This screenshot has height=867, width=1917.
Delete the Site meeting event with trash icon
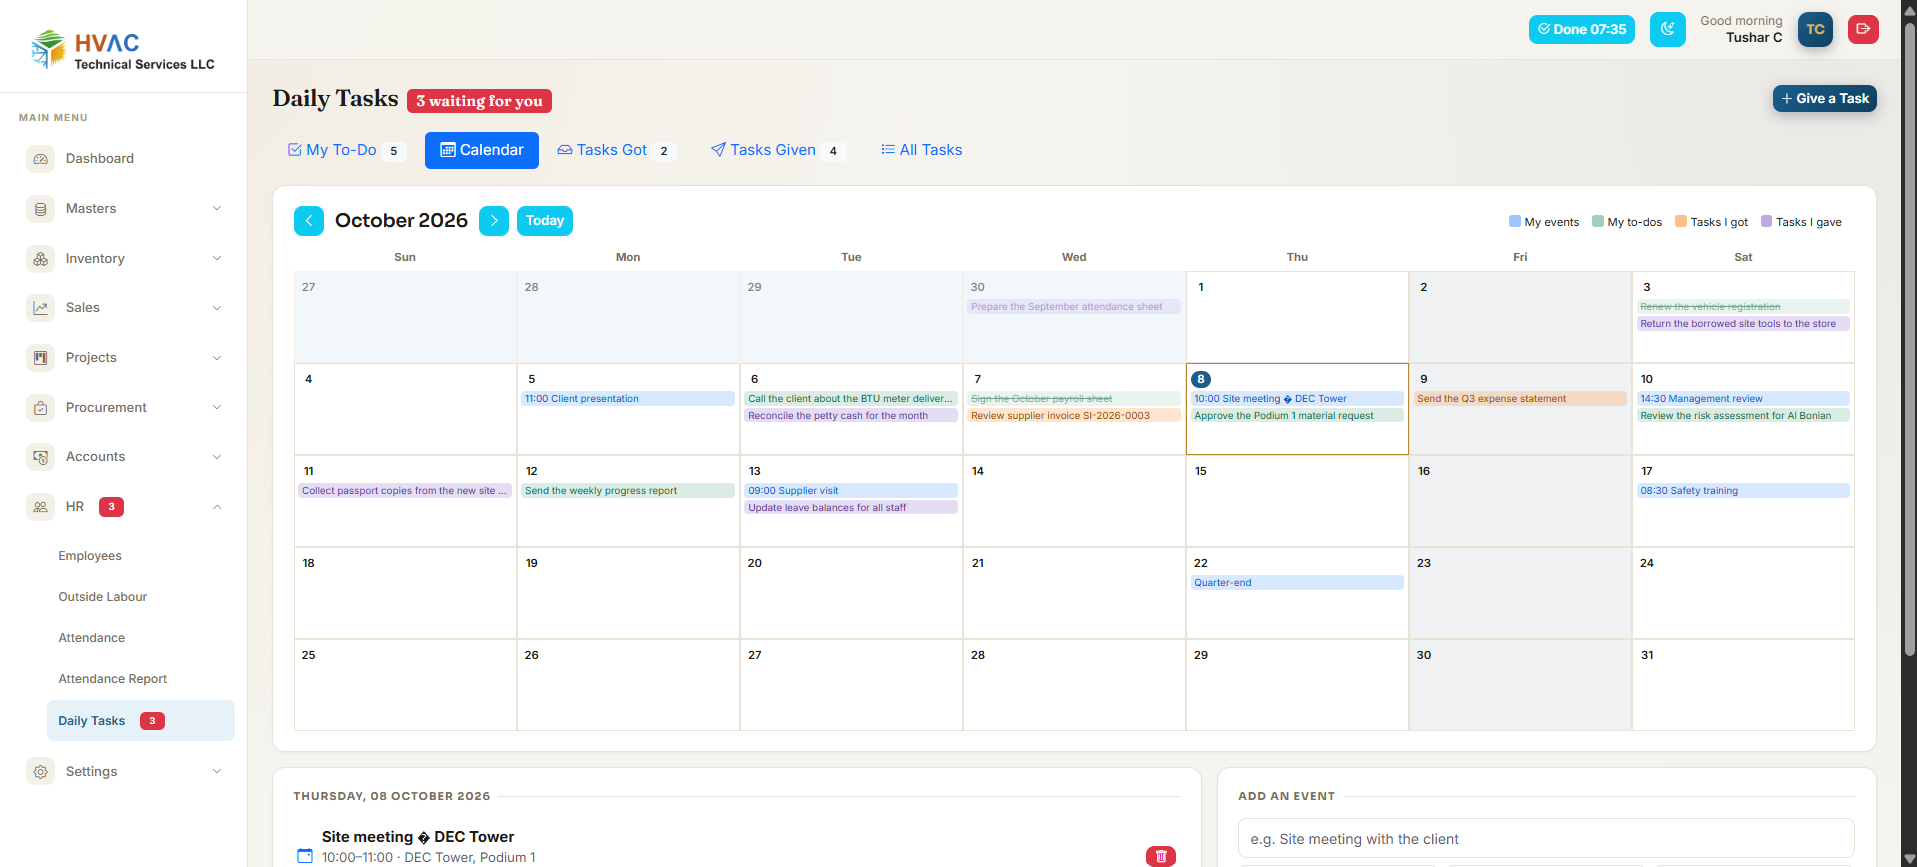pyautogui.click(x=1161, y=856)
